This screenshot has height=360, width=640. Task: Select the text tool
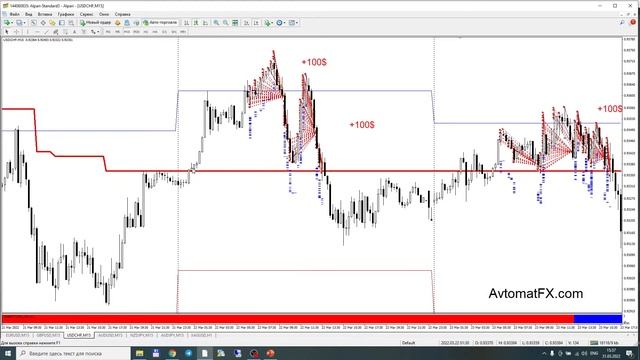(74, 31)
